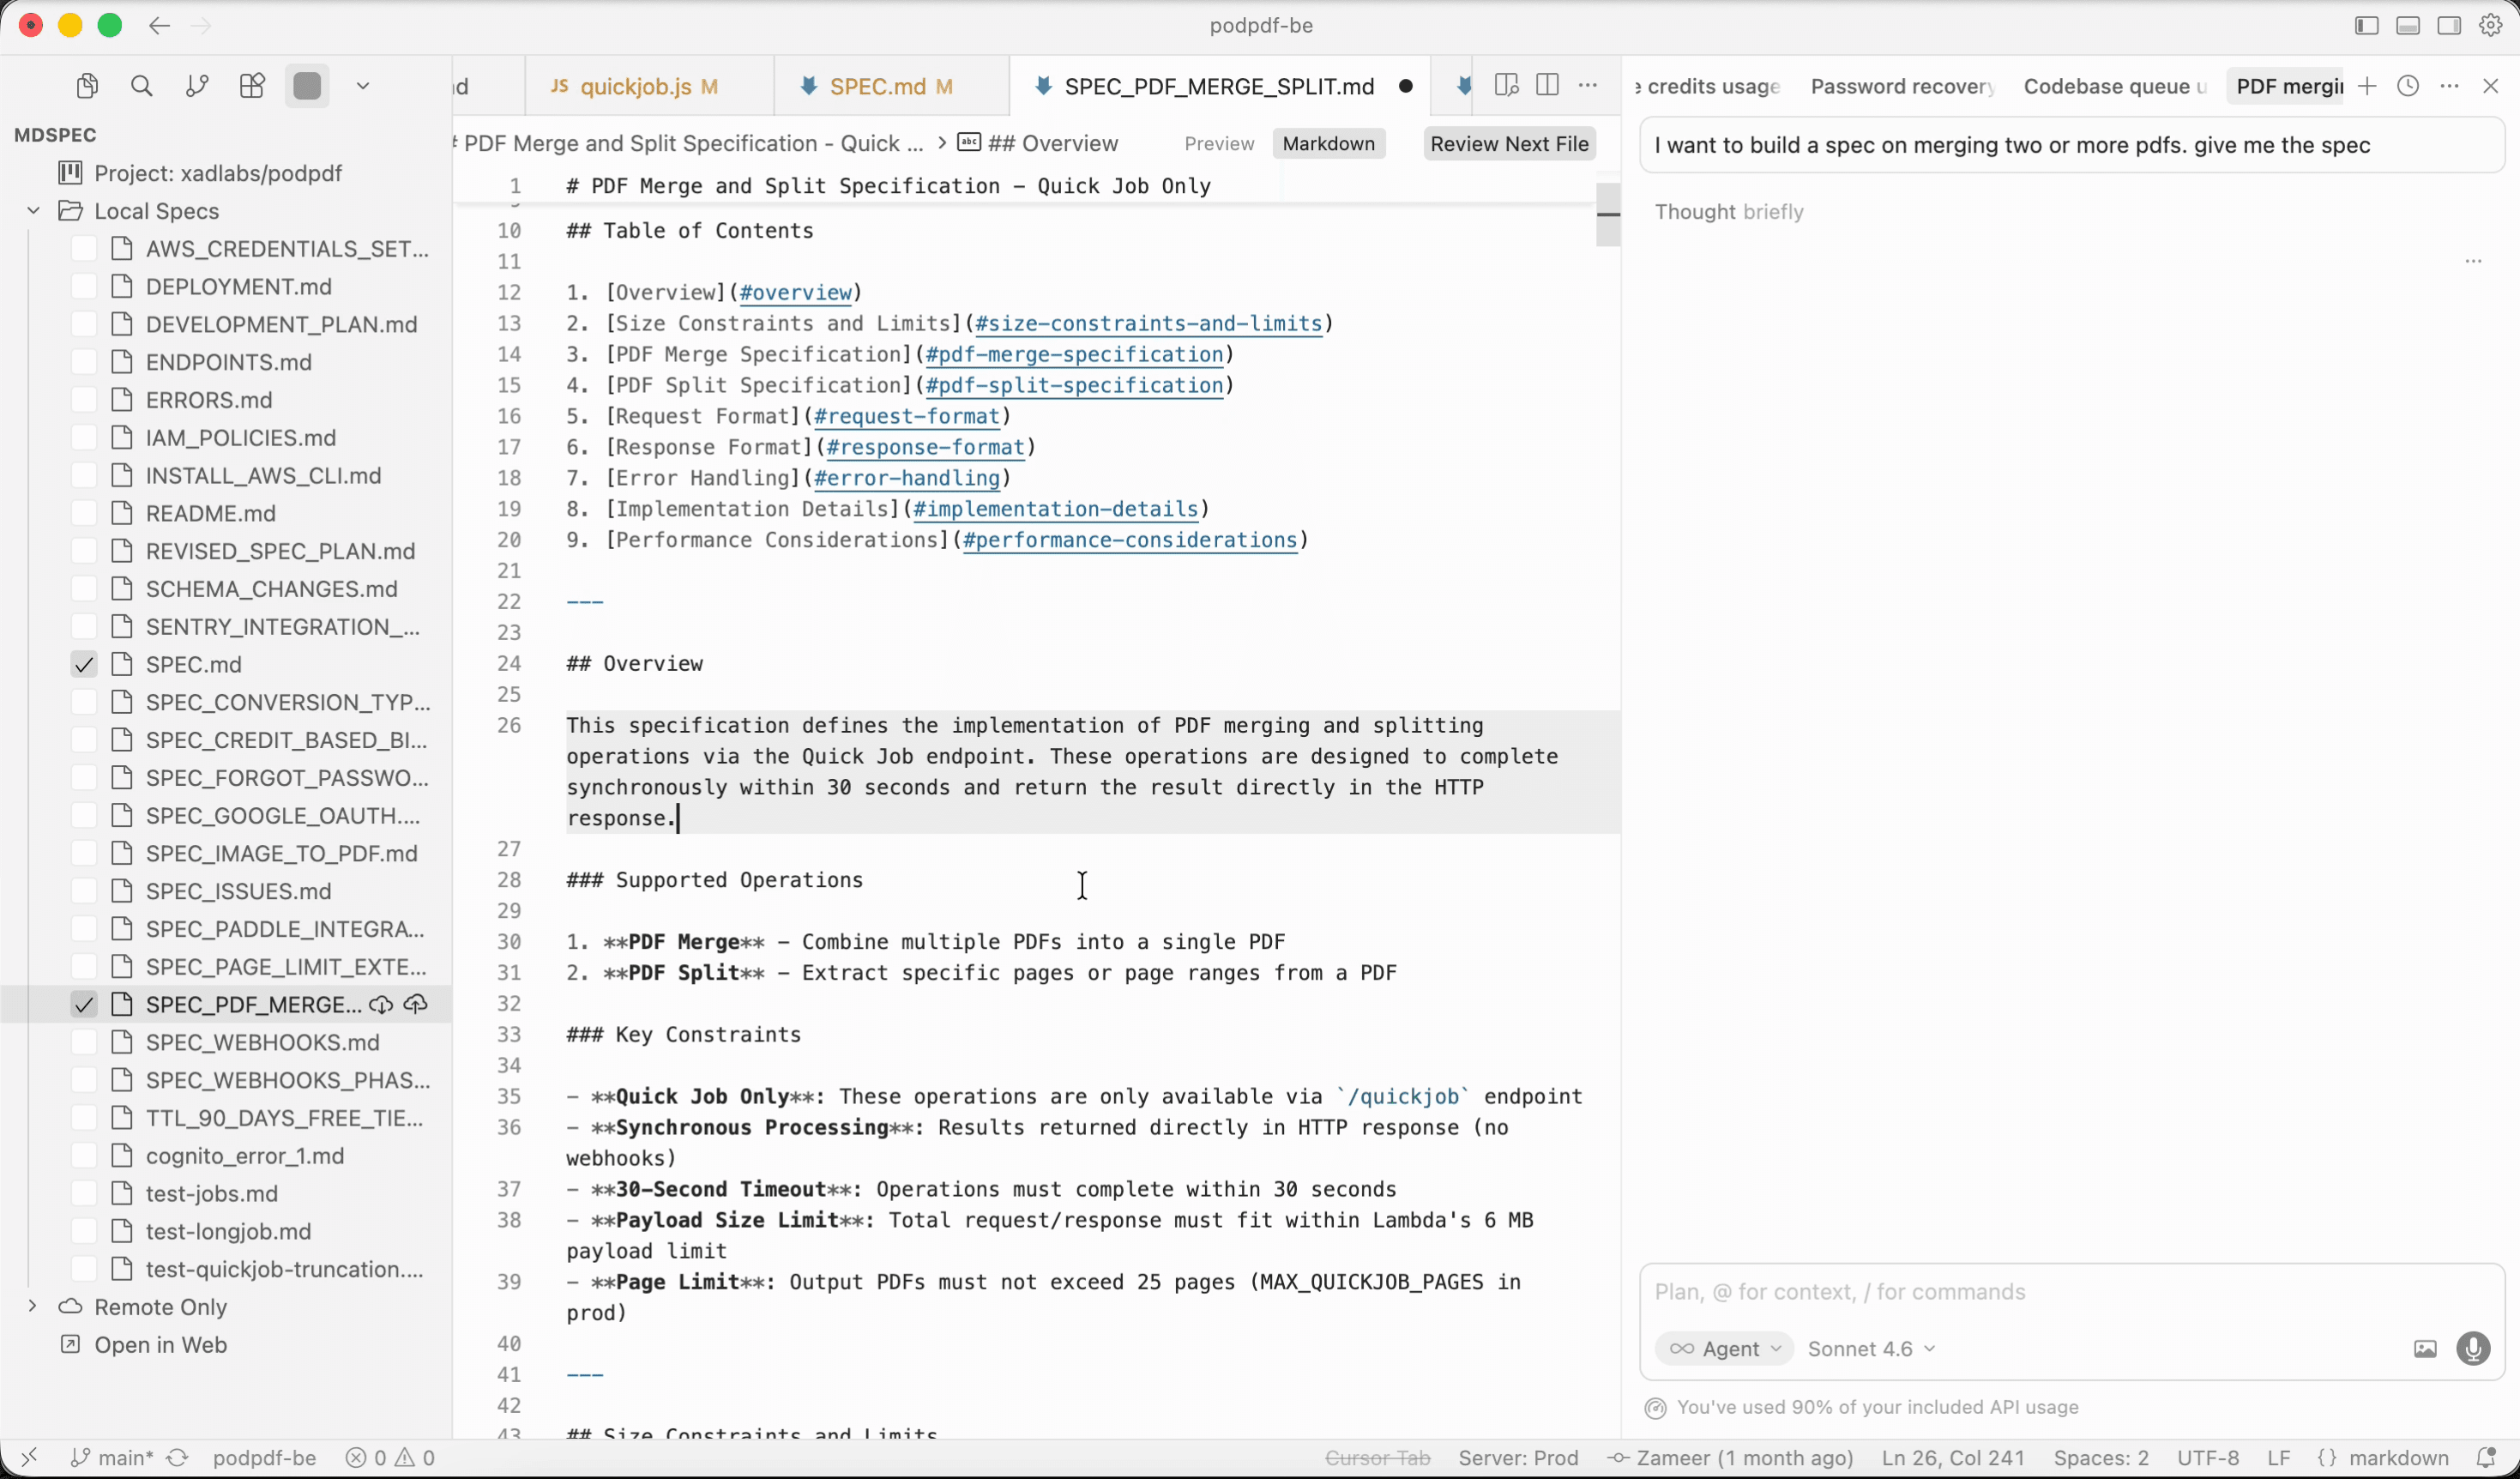
Task: Open the Open in Web link
Action: (x=158, y=1345)
